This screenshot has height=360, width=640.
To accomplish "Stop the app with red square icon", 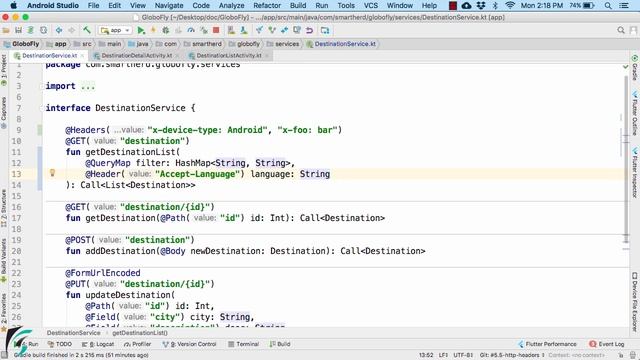I will tap(216, 30).
